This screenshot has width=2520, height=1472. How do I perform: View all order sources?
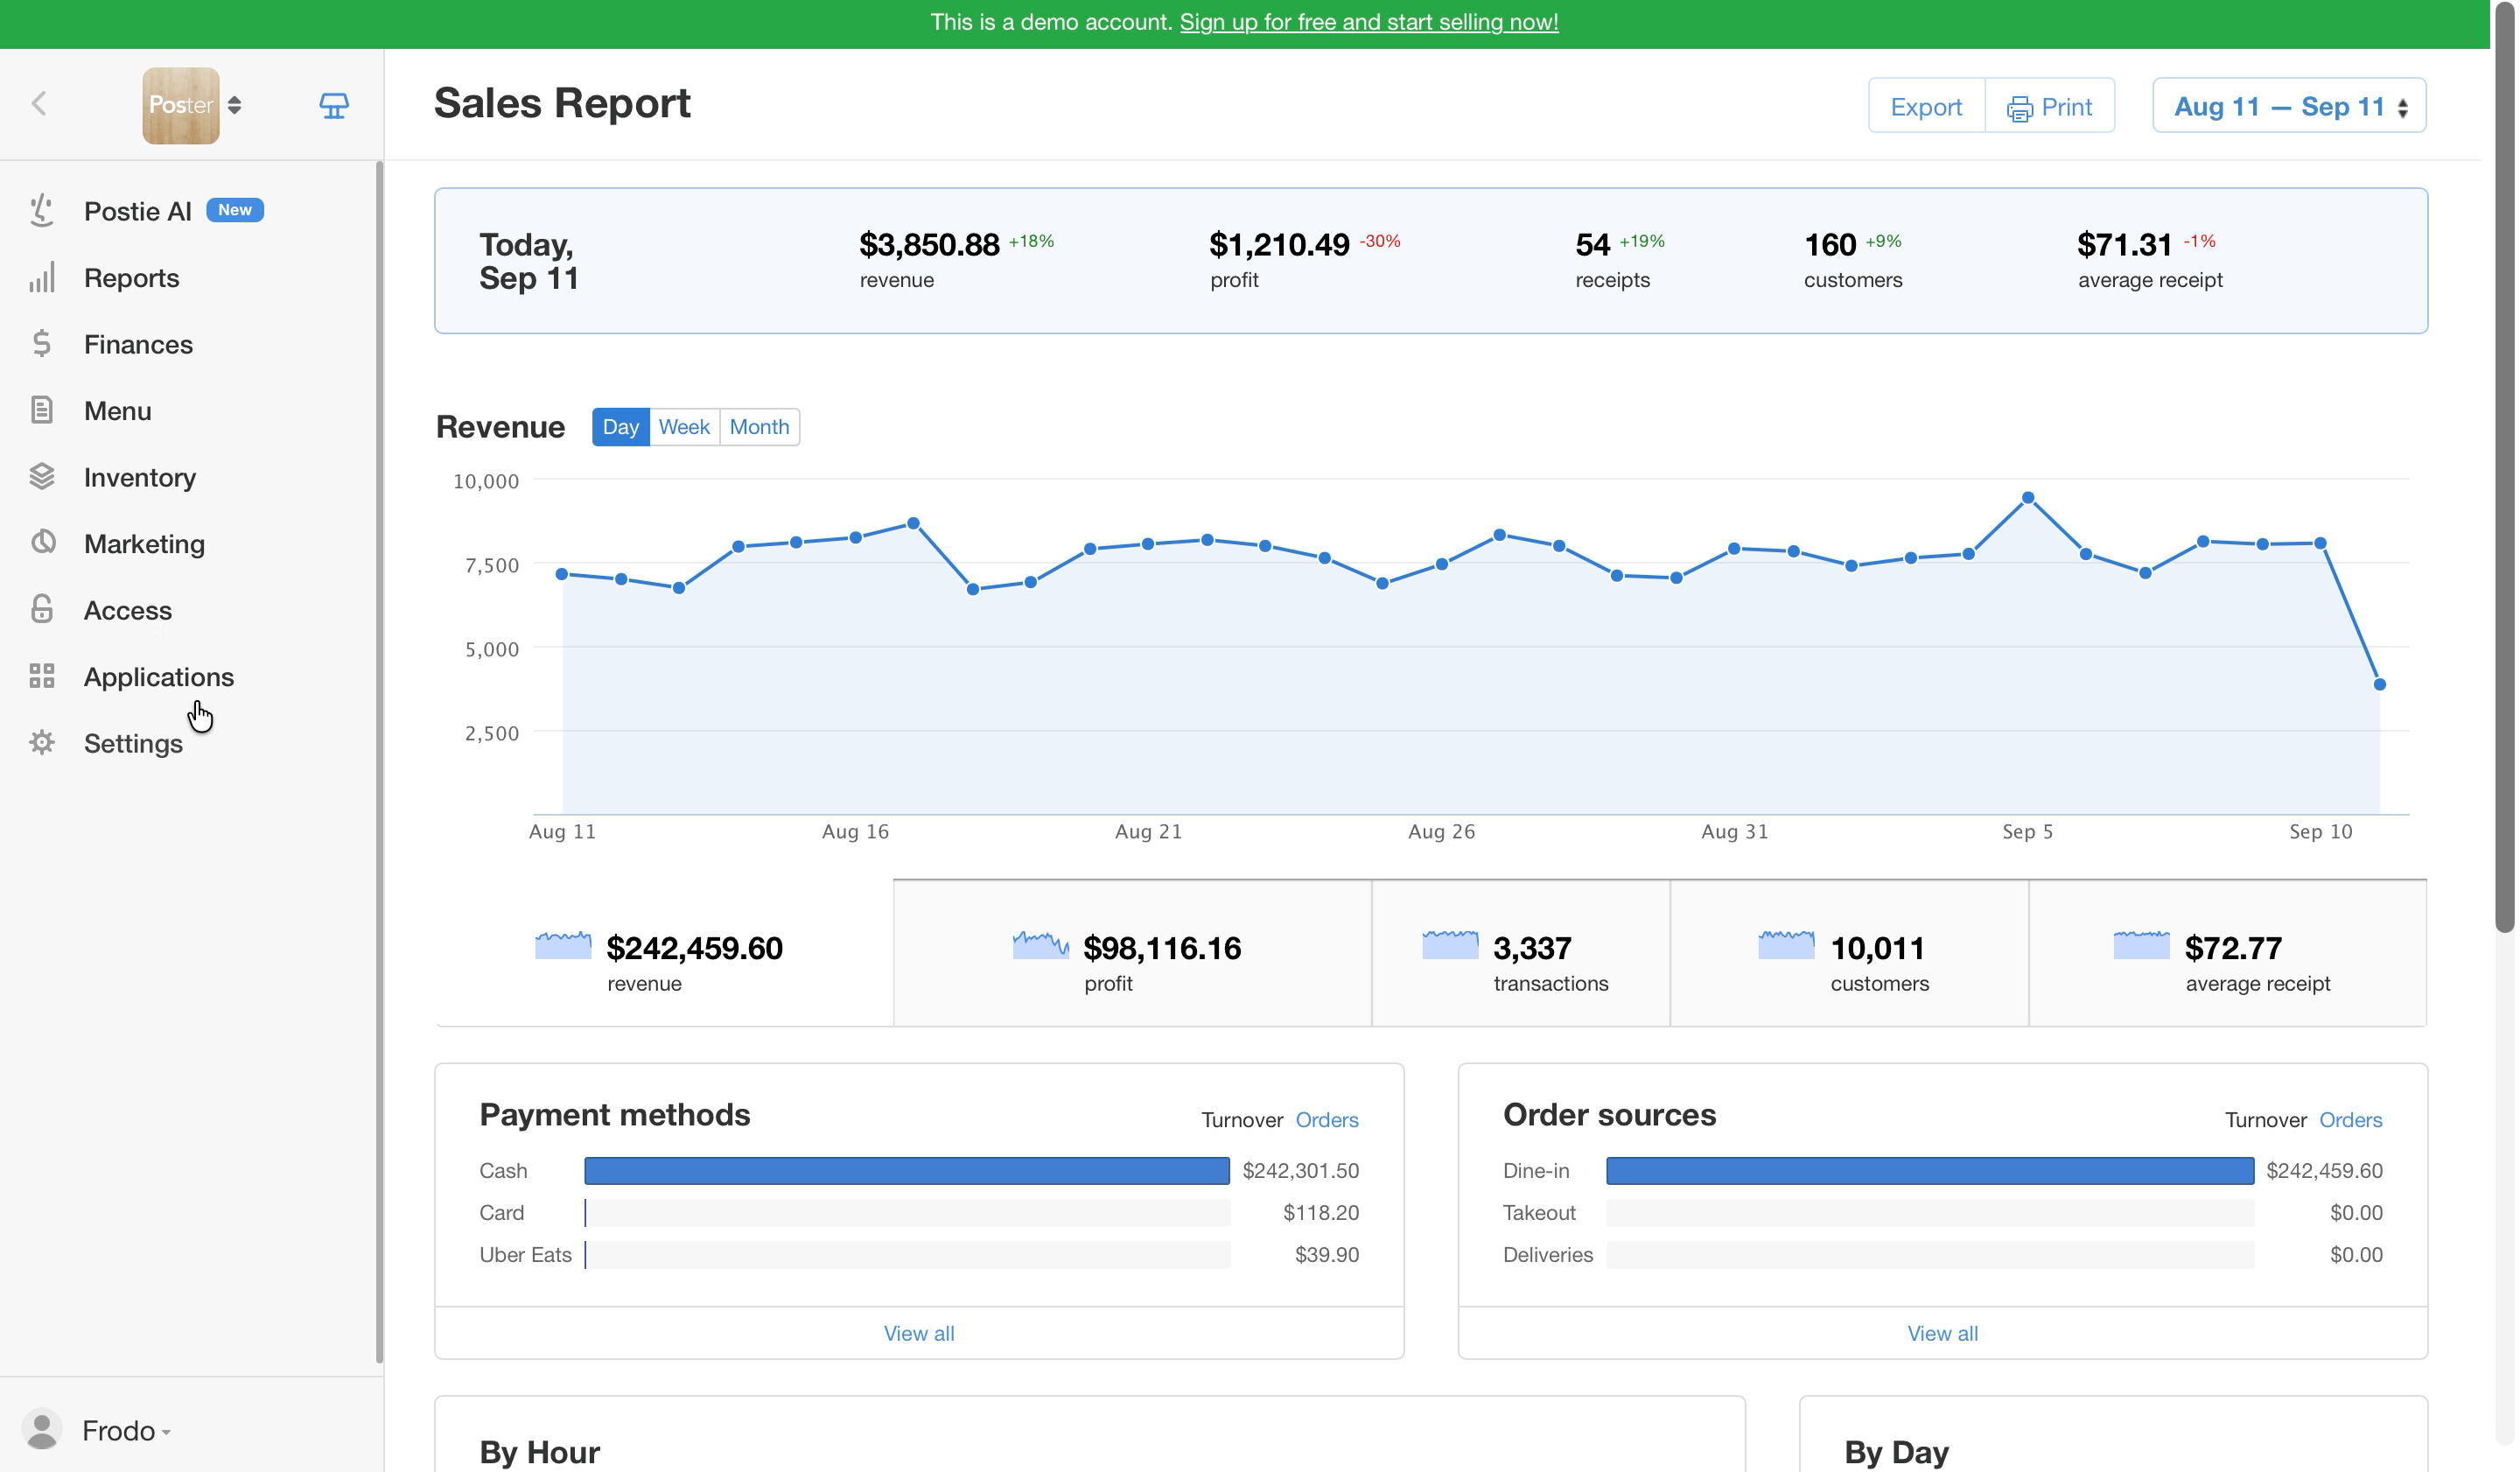click(1942, 1333)
